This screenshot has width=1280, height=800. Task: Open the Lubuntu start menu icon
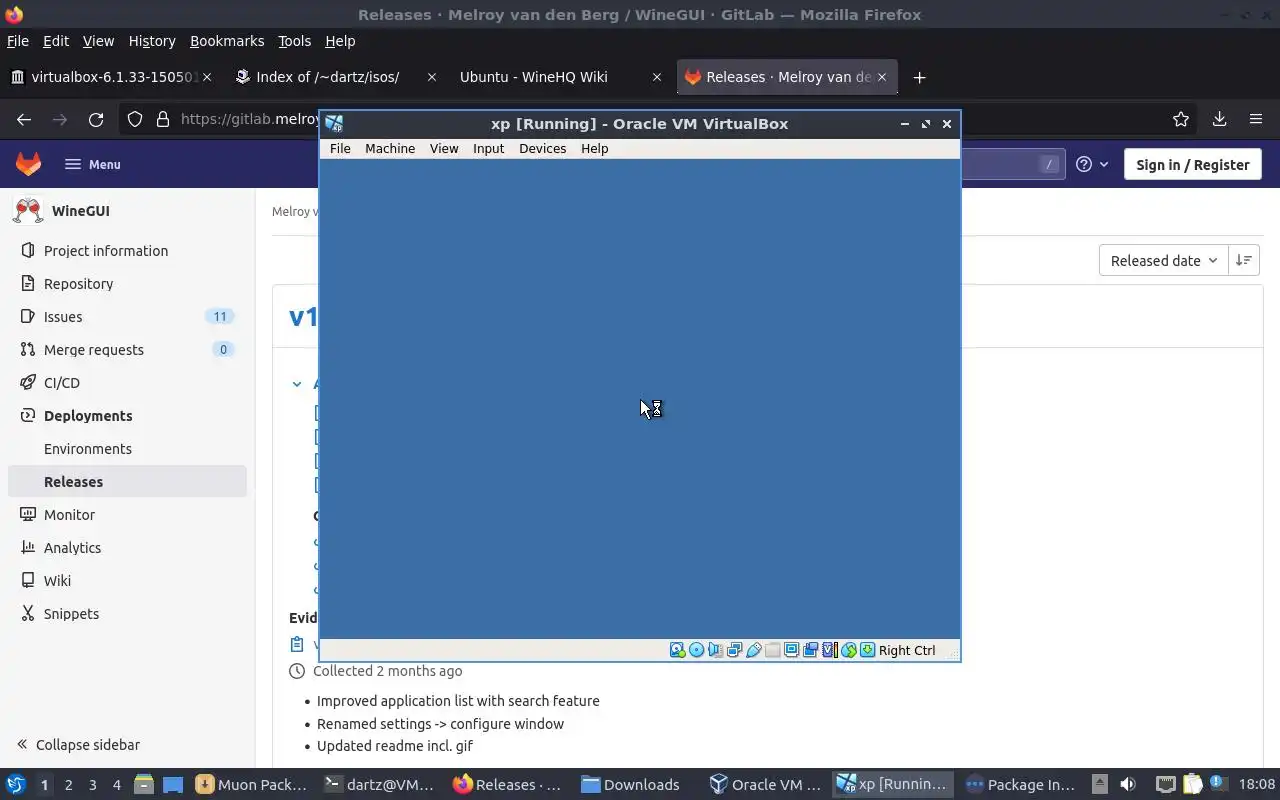[15, 785]
